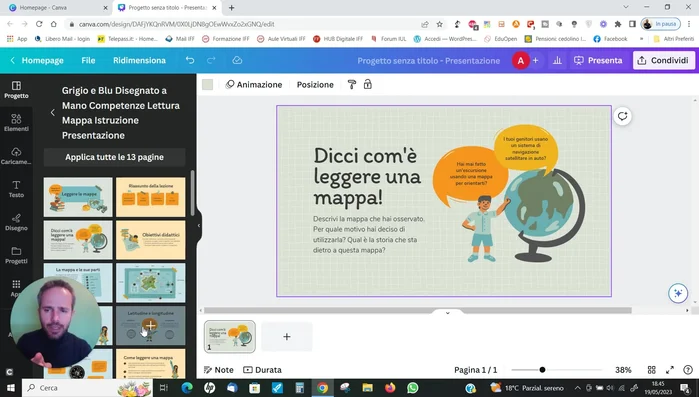This screenshot has width=699, height=397.
Task: Click the Canva user avatar A
Action: coord(520,60)
